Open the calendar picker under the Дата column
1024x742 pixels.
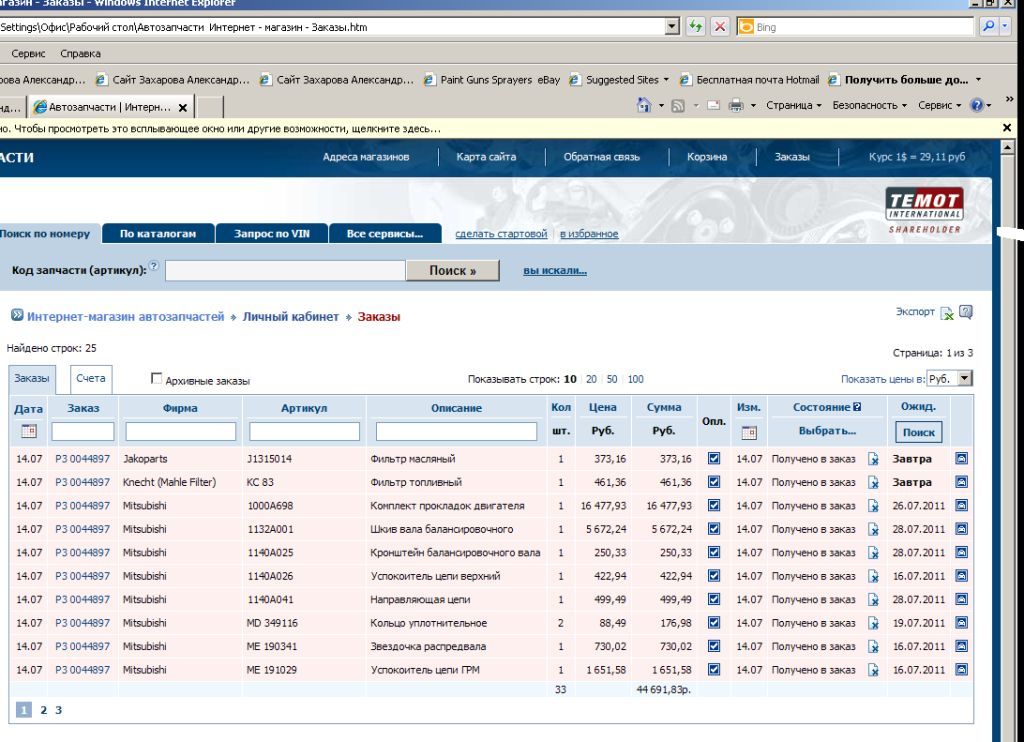(x=28, y=432)
